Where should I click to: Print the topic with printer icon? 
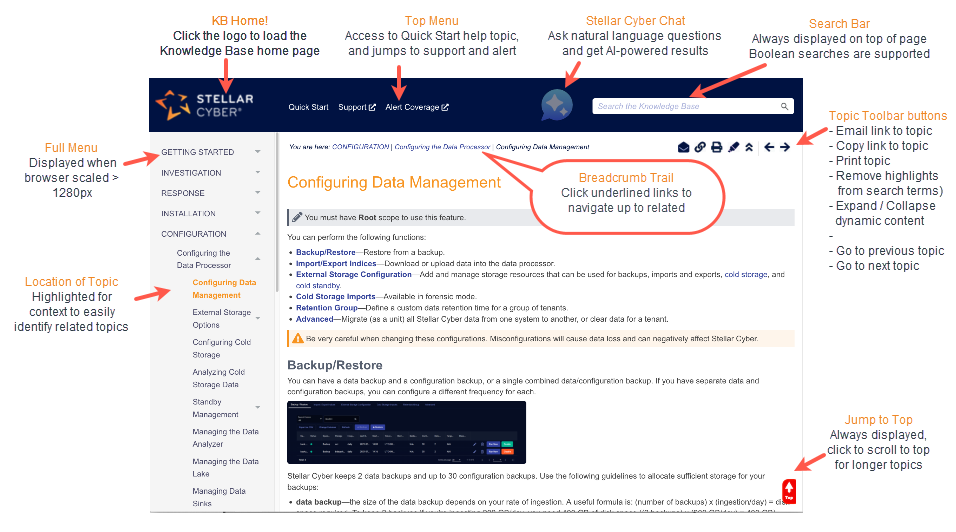click(x=717, y=147)
